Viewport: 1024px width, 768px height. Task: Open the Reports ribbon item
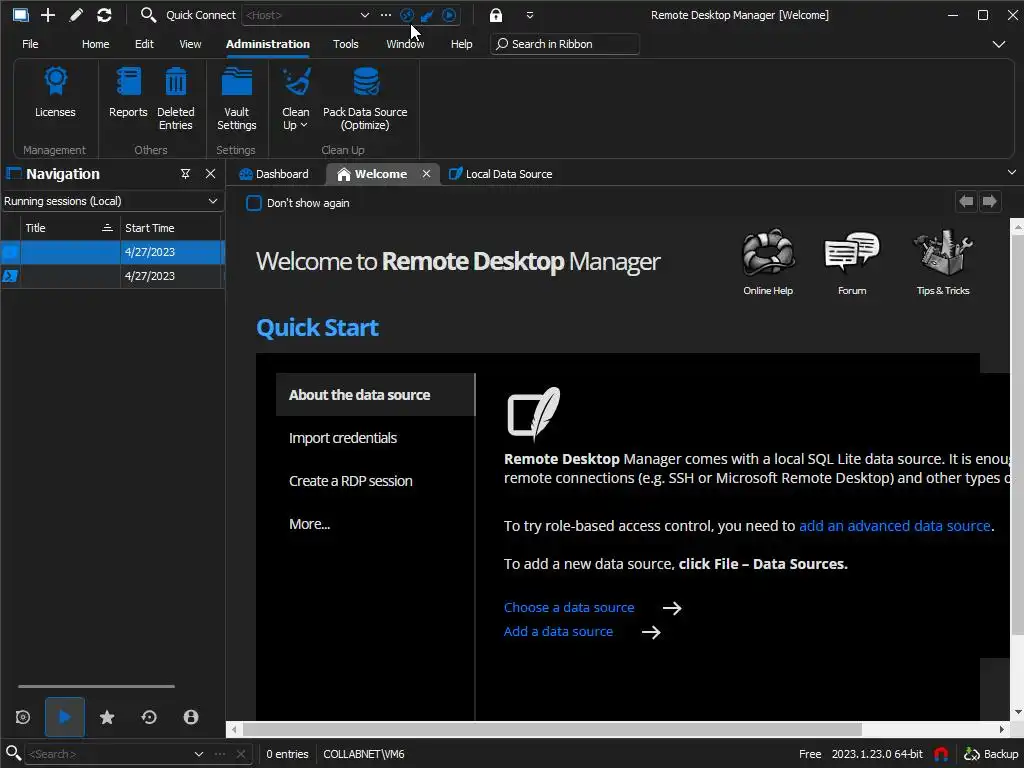(128, 93)
